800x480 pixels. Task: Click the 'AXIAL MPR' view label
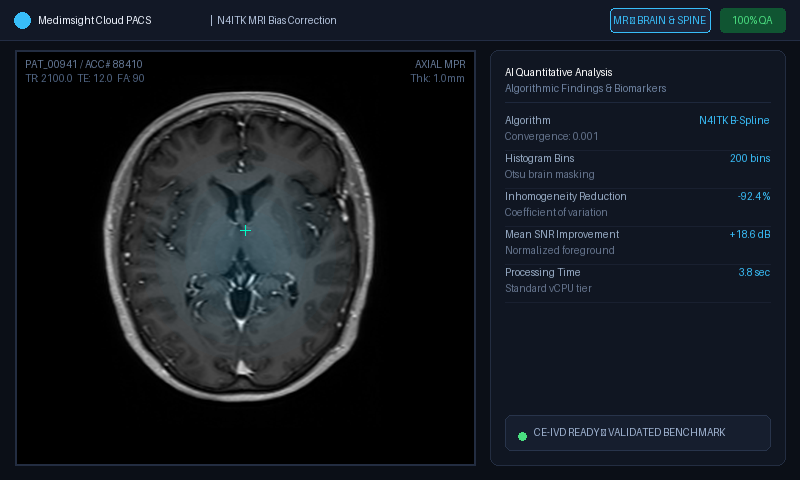click(440, 64)
